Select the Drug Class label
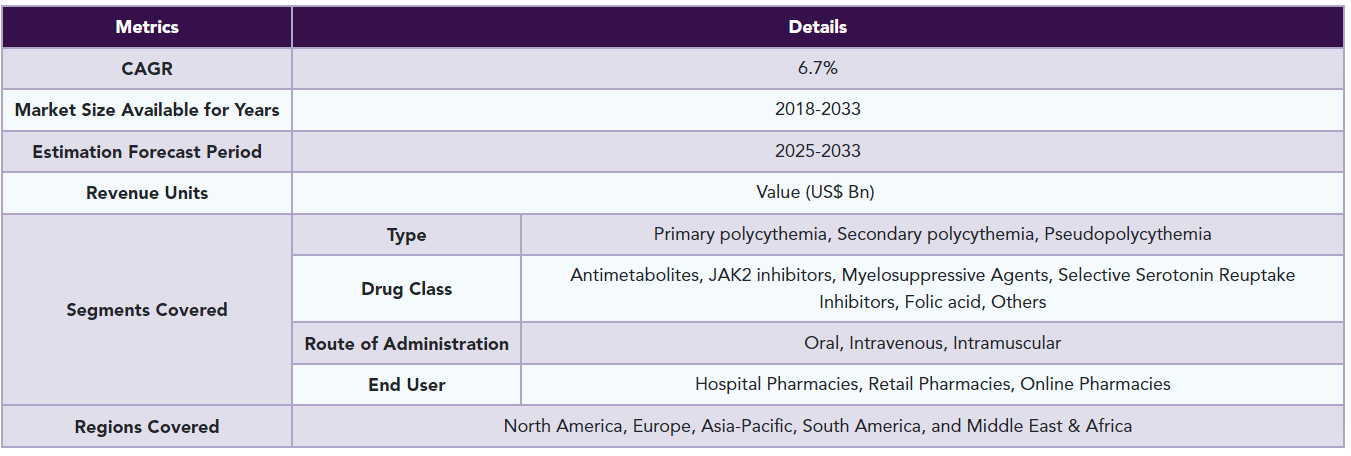The height and width of the screenshot is (456, 1351). [407, 289]
